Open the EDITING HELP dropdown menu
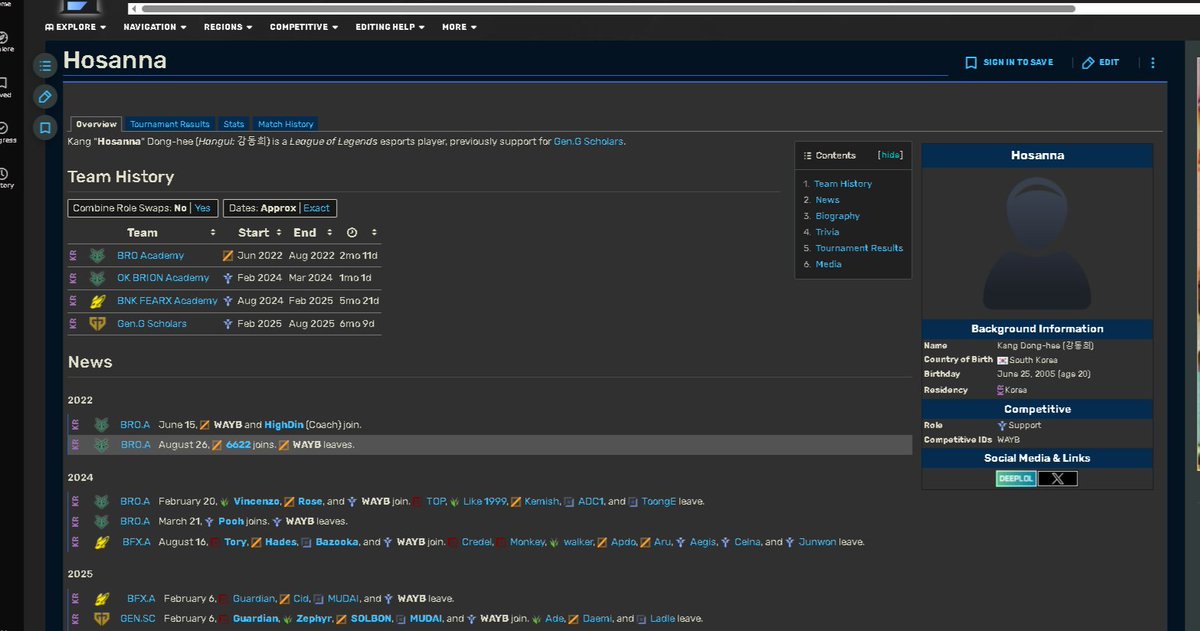Viewport: 1200px width, 631px height. (x=390, y=27)
